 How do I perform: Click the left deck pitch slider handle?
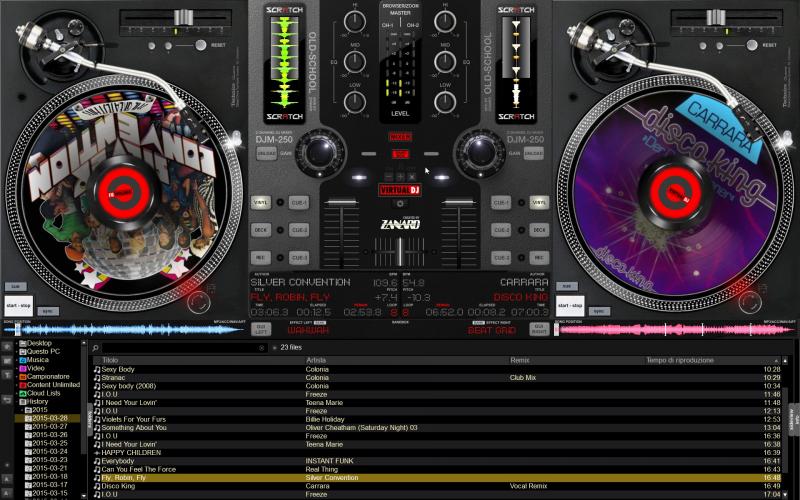183,17
